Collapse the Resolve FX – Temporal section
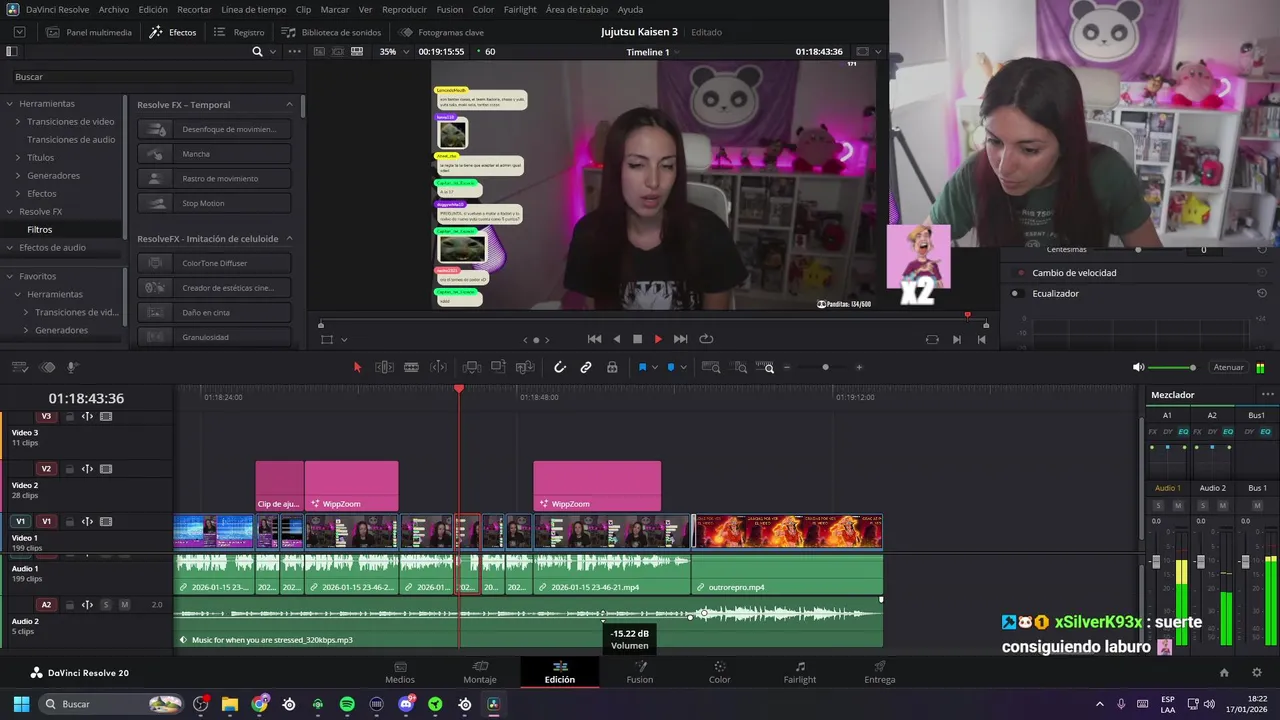 coord(290,105)
